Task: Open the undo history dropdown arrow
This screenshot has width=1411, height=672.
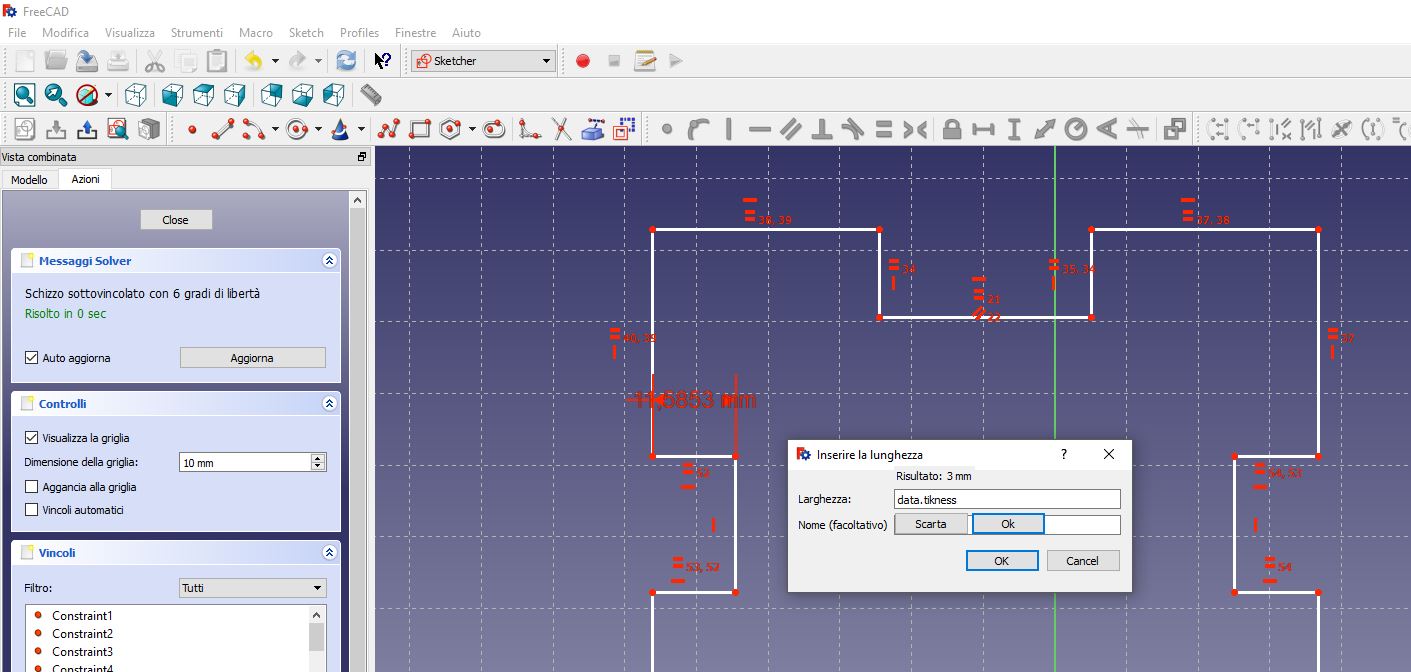Action: (x=275, y=61)
